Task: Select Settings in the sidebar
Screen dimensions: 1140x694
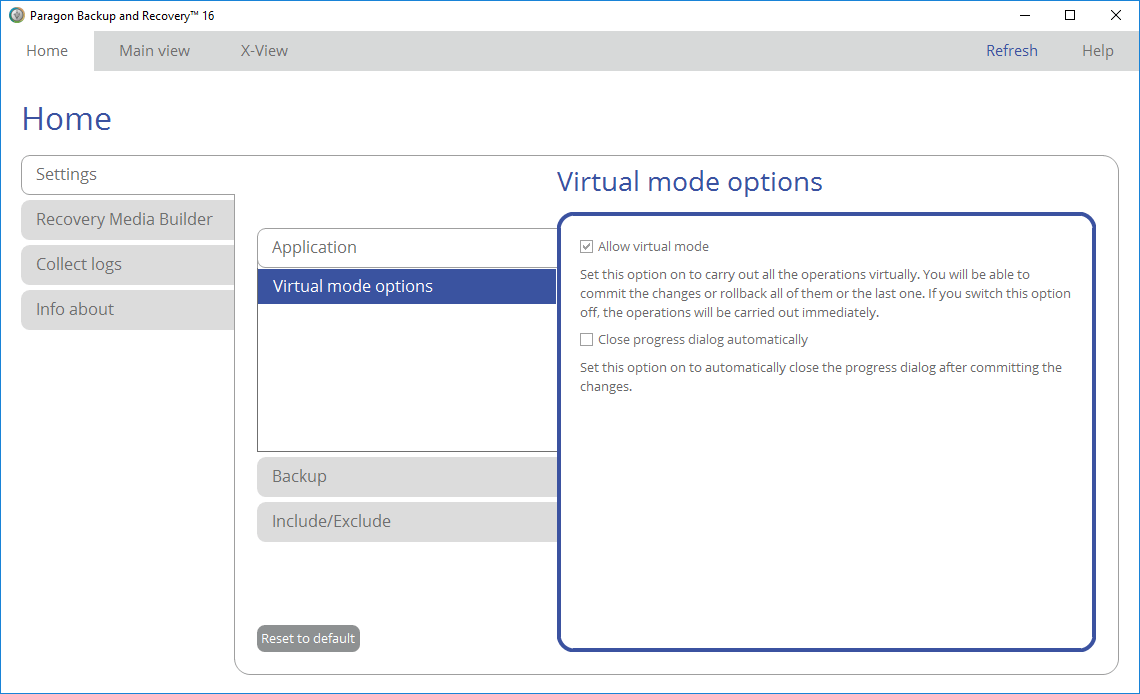Action: pyautogui.click(x=128, y=174)
